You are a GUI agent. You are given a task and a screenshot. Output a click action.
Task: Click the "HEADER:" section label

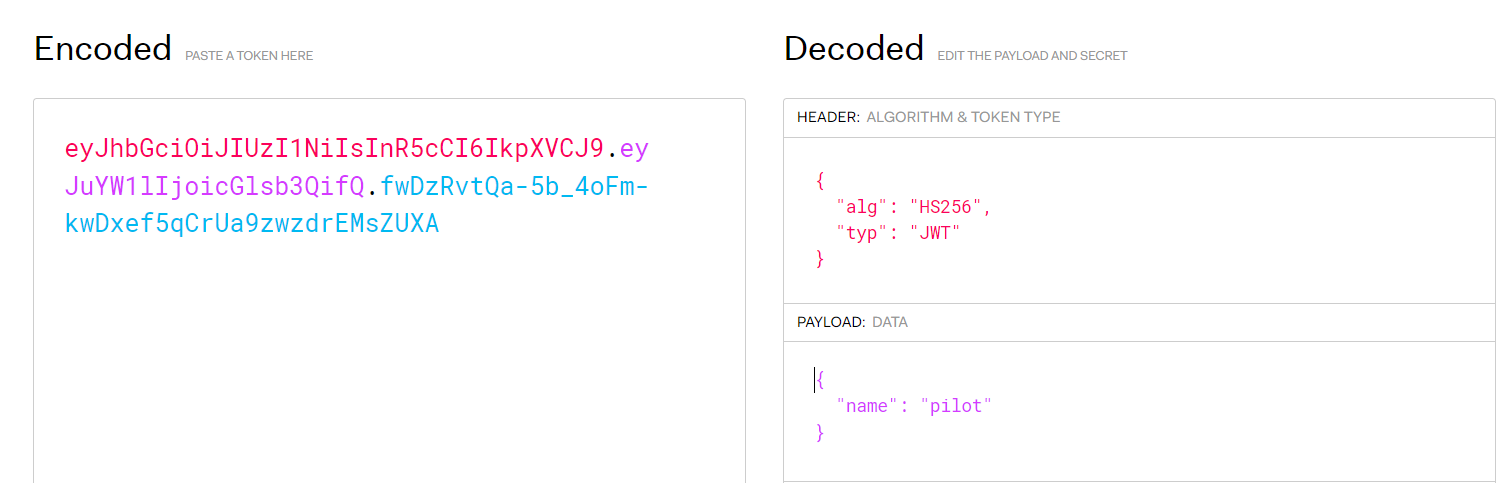tap(828, 117)
